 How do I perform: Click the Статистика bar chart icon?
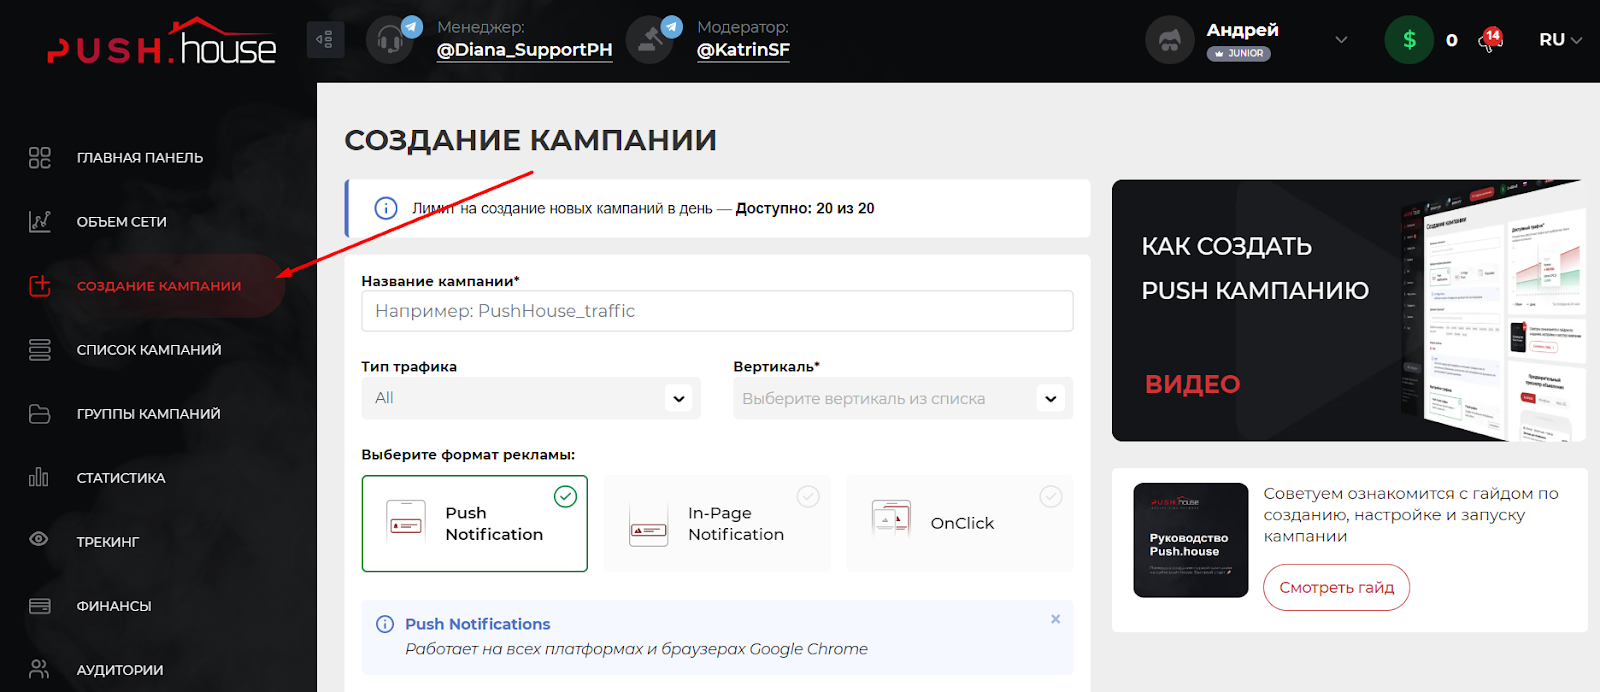39,478
